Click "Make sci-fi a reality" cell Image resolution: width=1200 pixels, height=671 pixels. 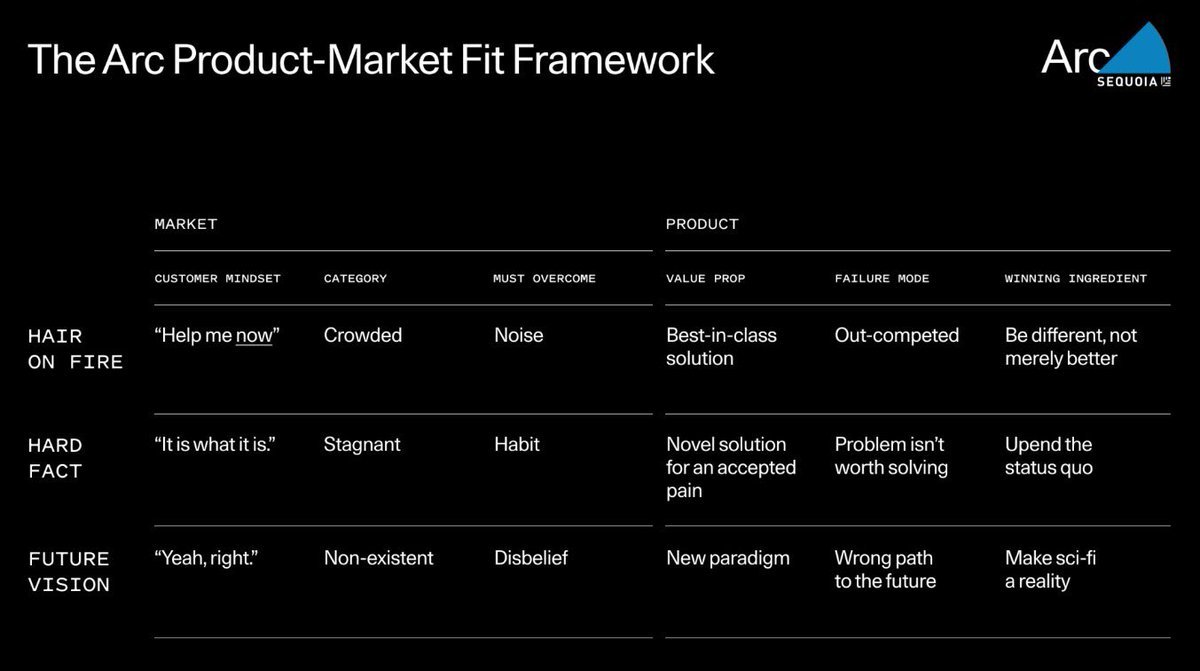tap(1050, 569)
